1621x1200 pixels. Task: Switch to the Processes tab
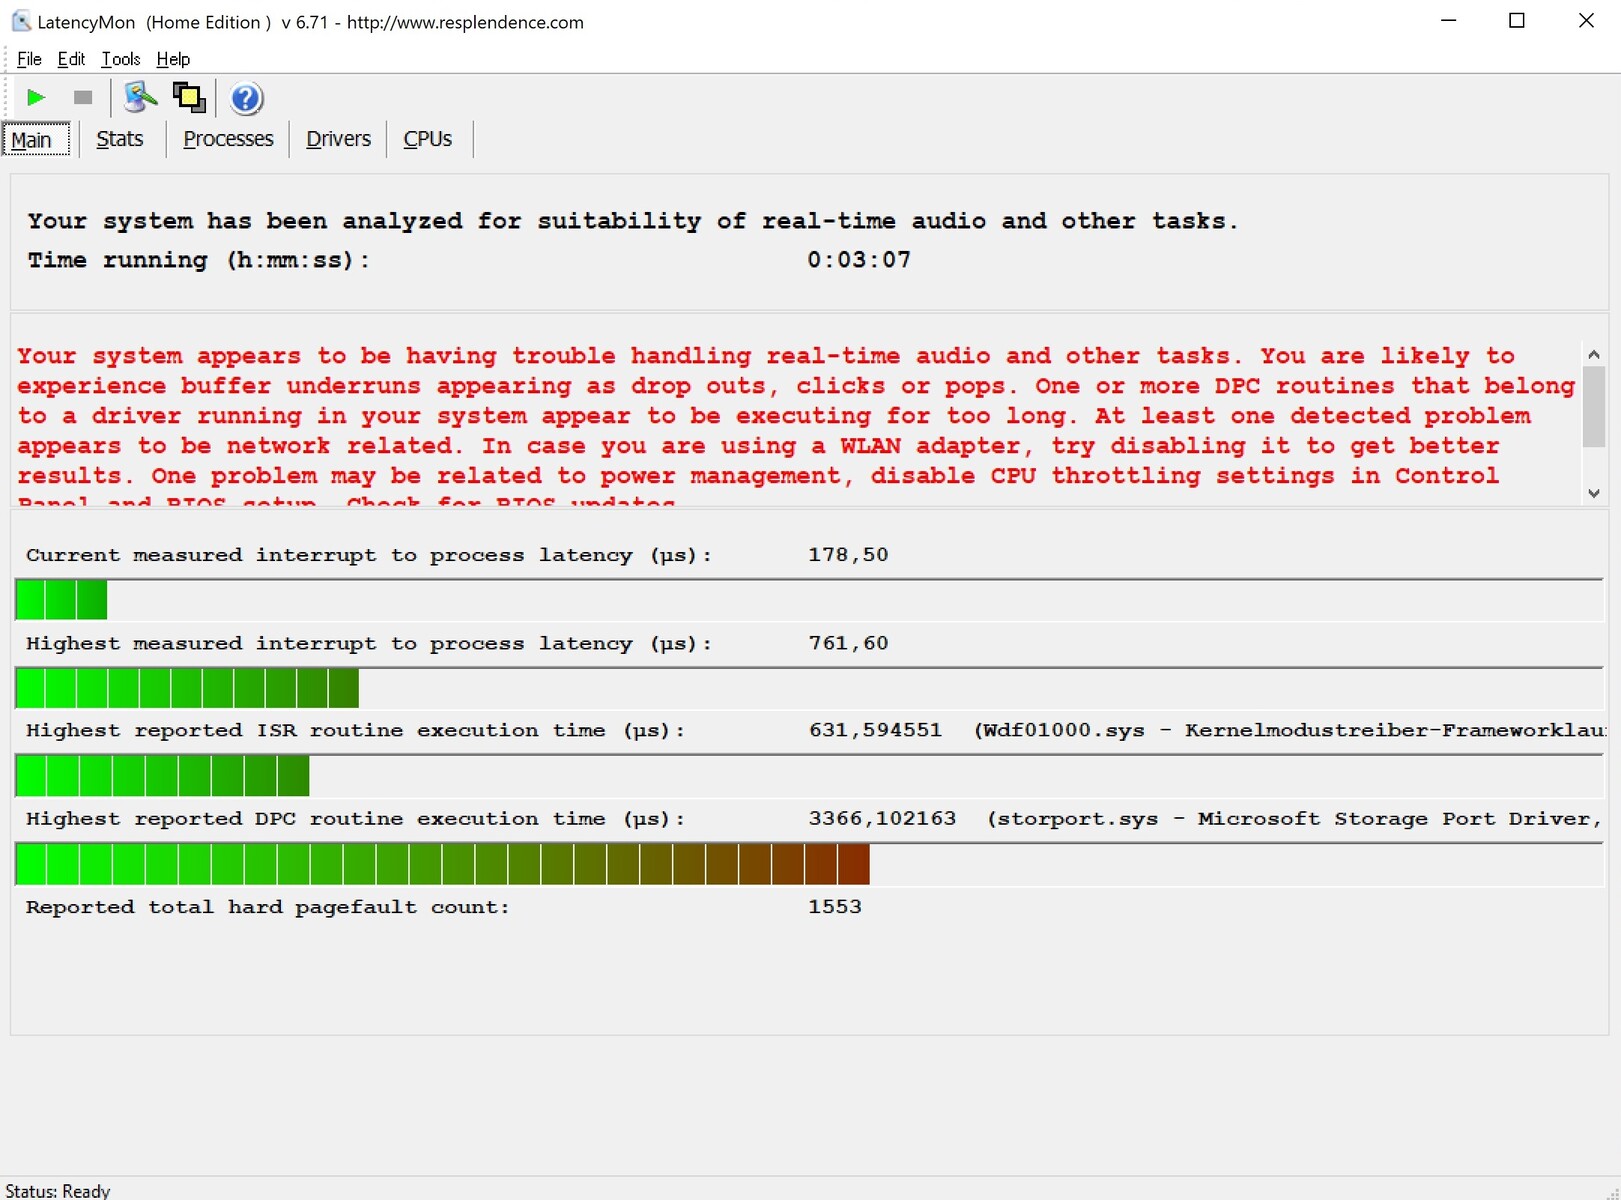228,139
